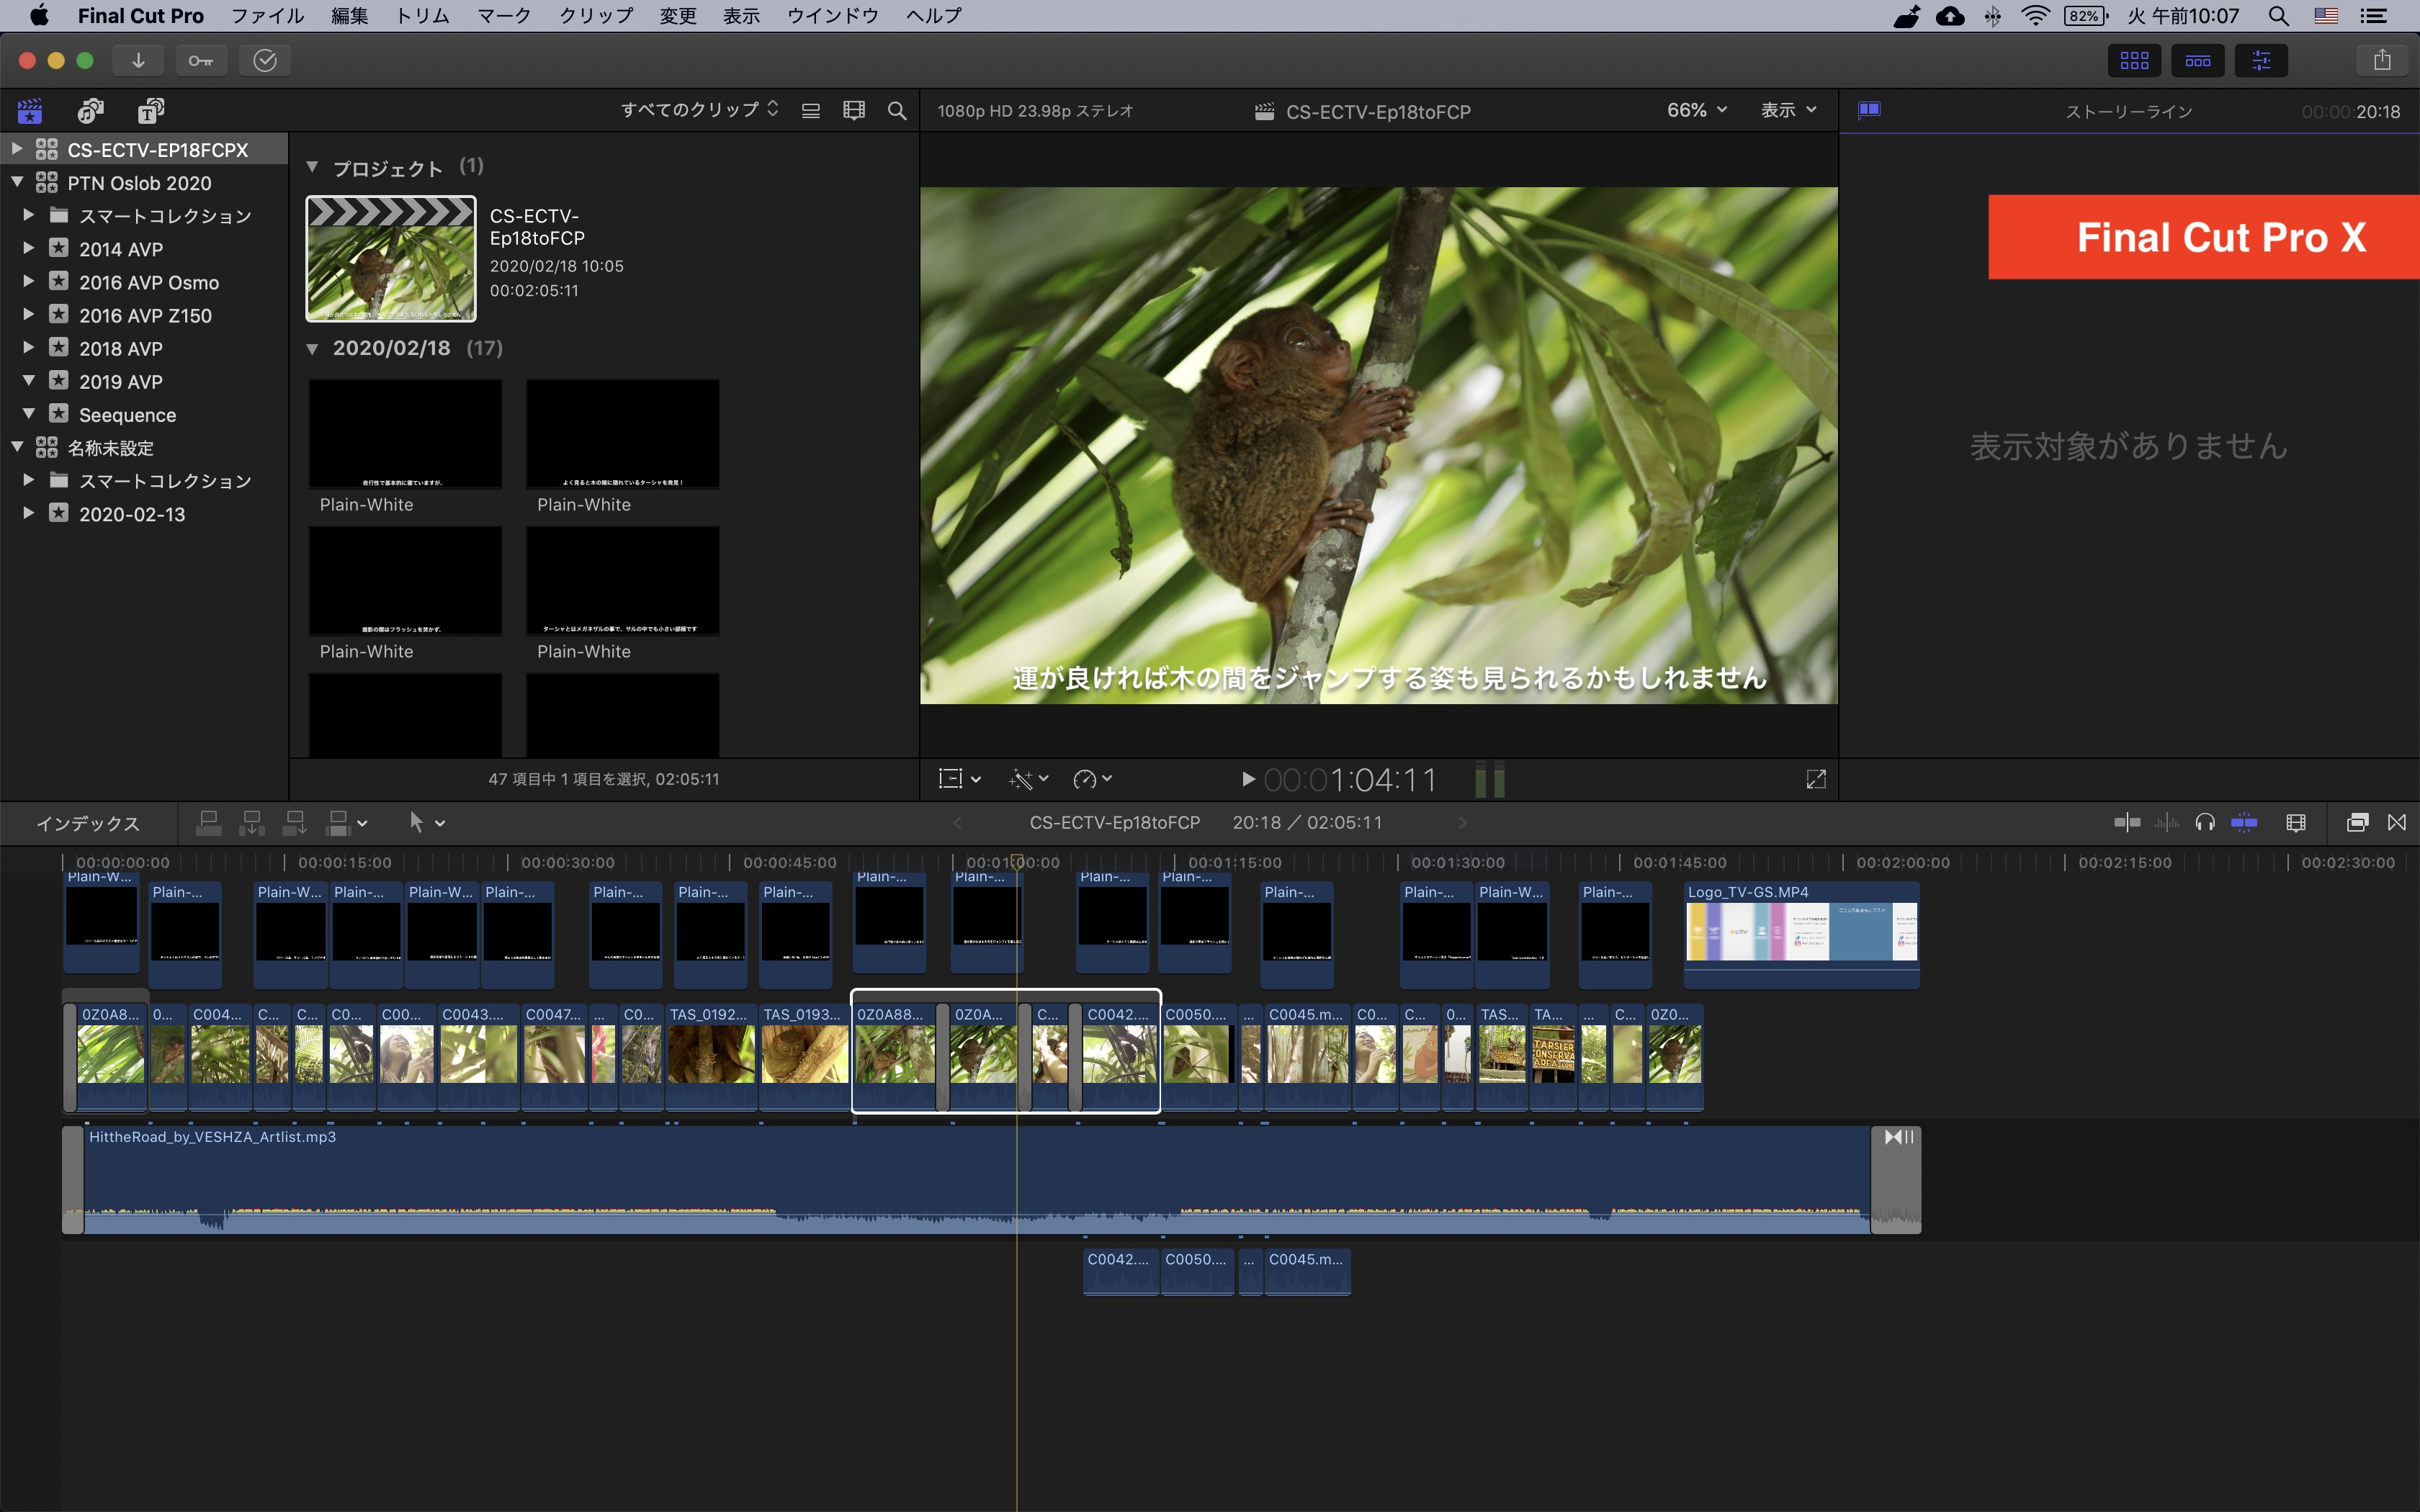Open the titles and generators sidebar
The width and height of the screenshot is (2420, 1512).
151,110
